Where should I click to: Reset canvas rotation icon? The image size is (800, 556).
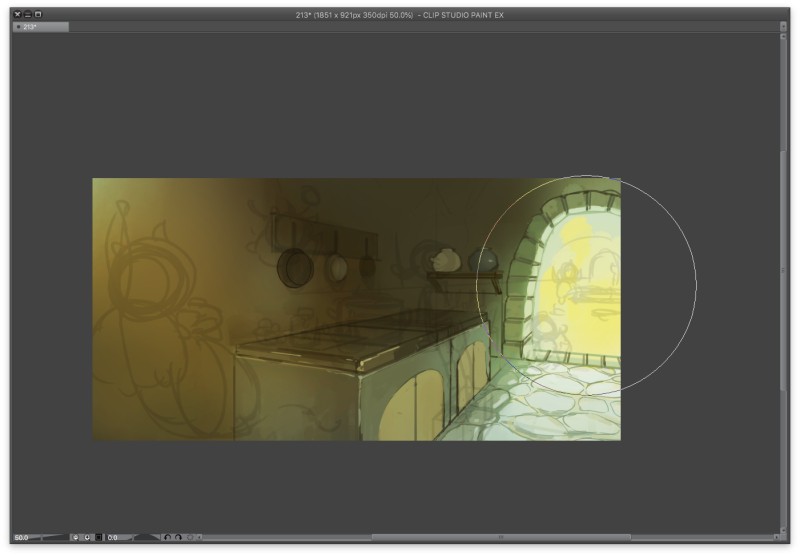[190, 537]
